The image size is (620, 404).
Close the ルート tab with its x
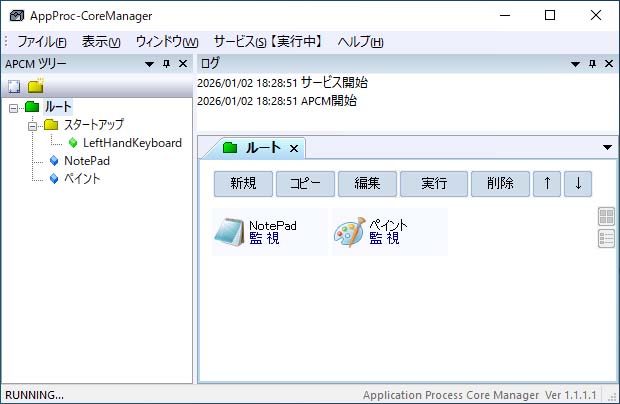pos(294,148)
